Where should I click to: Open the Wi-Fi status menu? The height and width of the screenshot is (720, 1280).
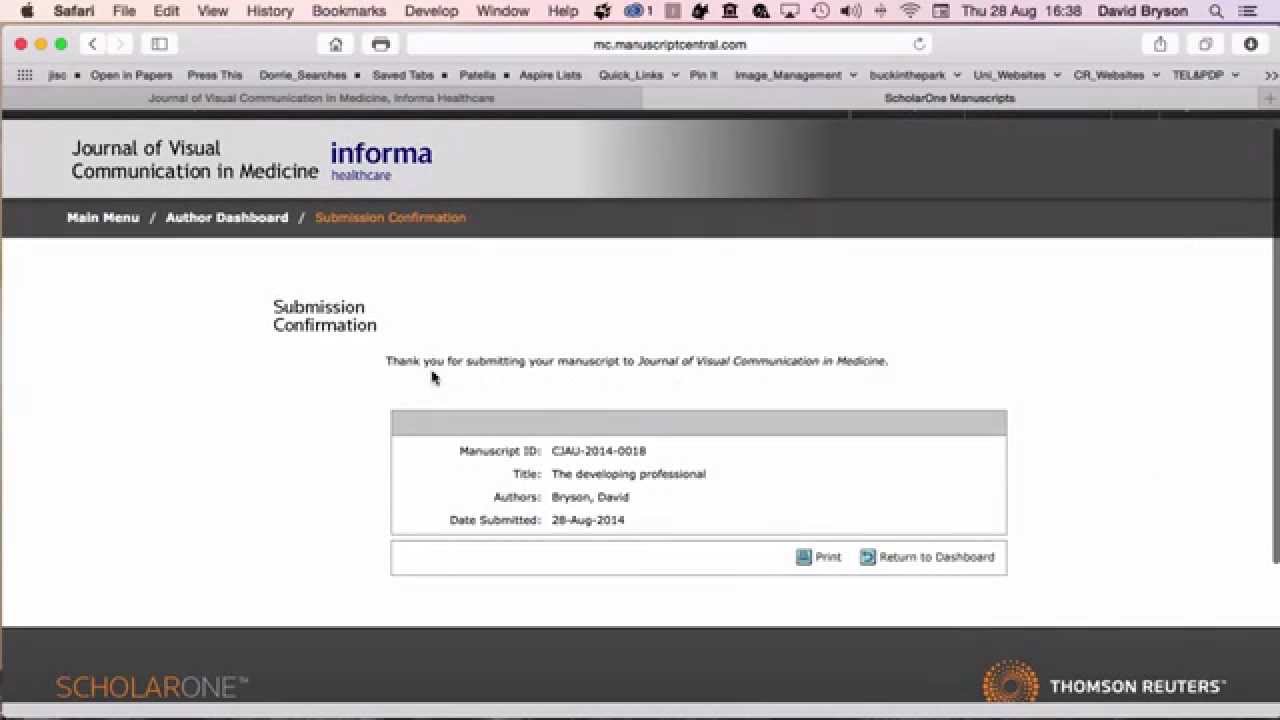[x=910, y=11]
